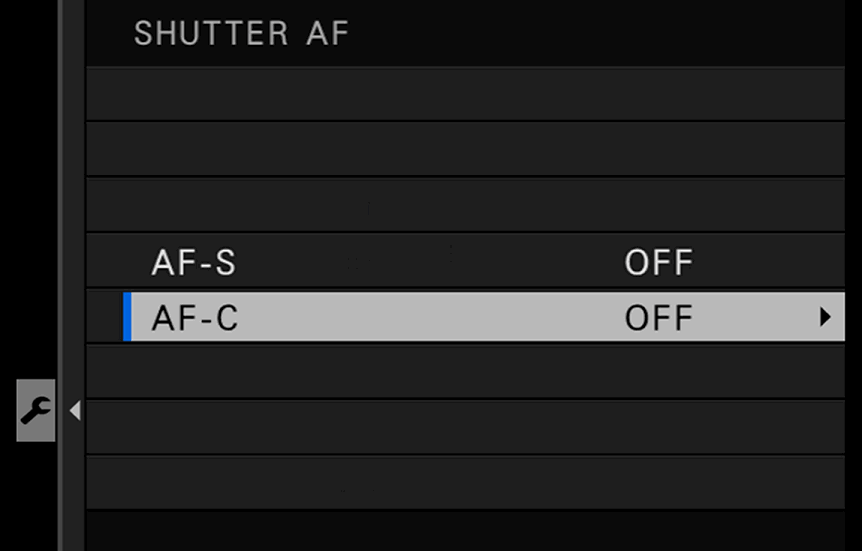Viewport: 862px width, 551px height.
Task: Toggle the OFF value for AF-C
Action: (659, 317)
